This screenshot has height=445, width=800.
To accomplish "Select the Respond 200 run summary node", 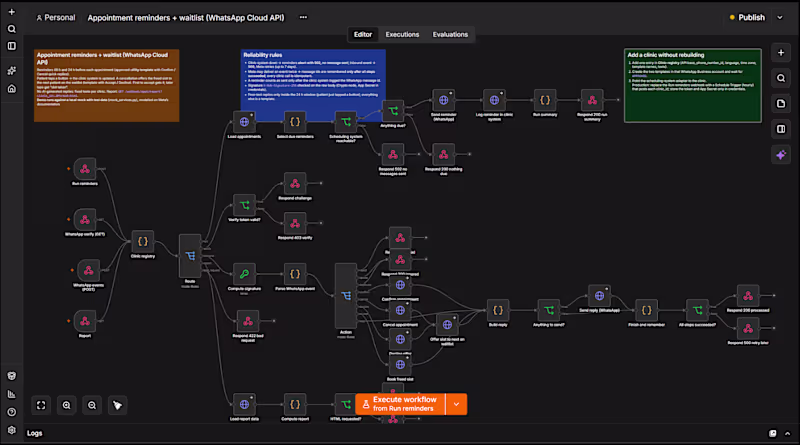I will tap(592, 100).
